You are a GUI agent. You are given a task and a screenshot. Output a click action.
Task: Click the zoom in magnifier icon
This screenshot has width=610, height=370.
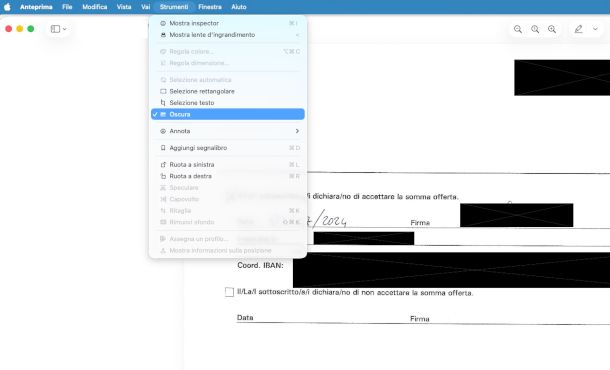[x=552, y=29]
